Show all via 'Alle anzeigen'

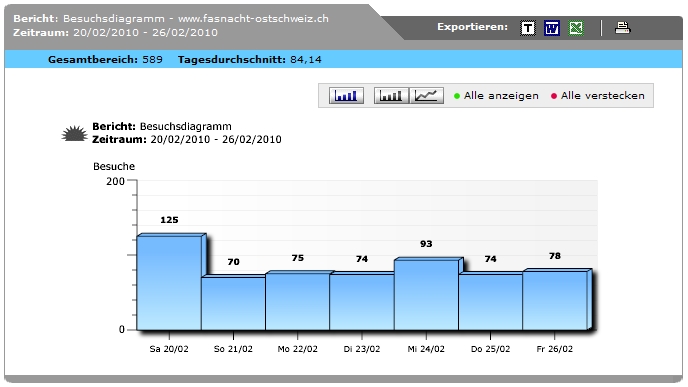(496, 96)
